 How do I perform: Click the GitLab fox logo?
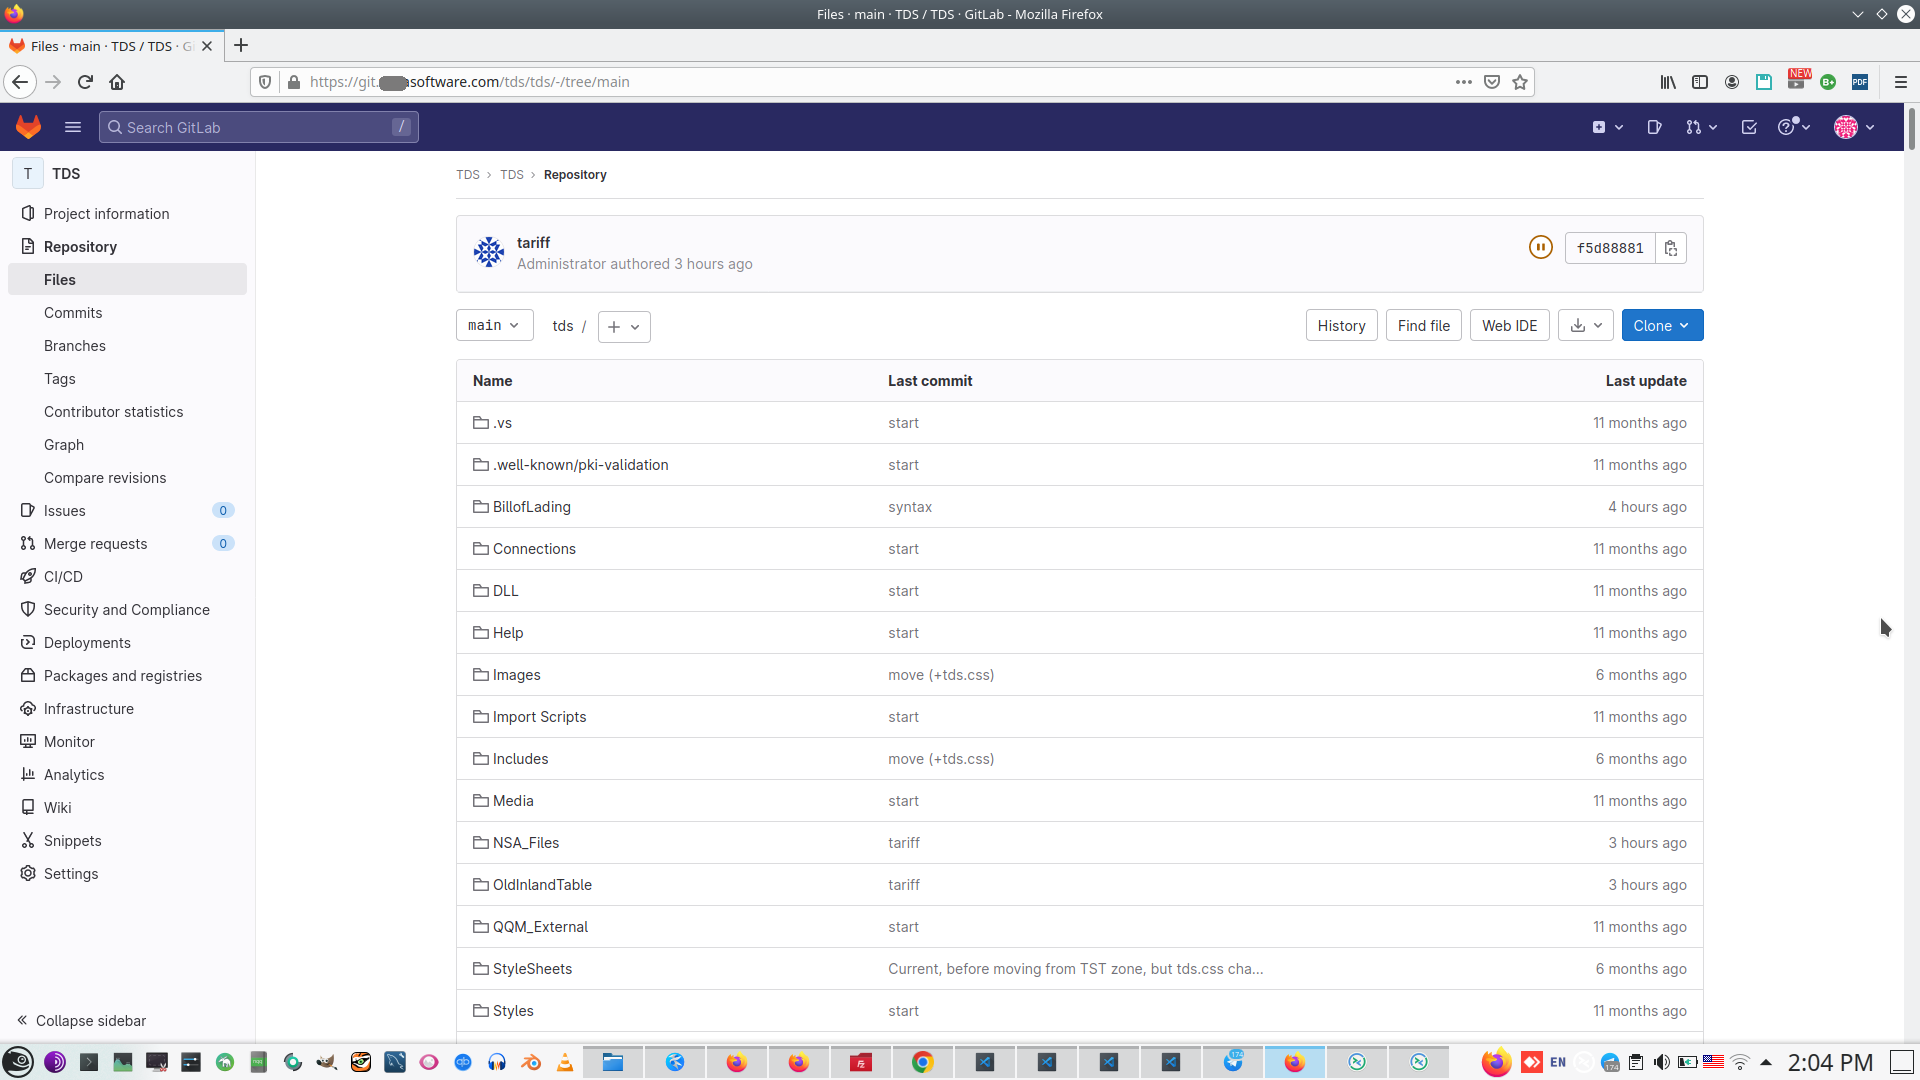tap(28, 127)
